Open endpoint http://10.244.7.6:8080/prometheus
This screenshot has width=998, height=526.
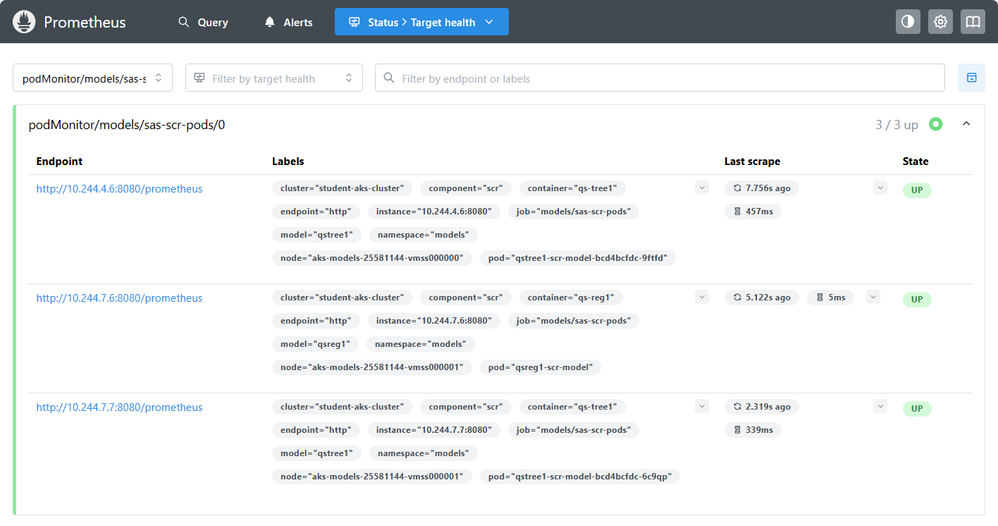pos(119,298)
